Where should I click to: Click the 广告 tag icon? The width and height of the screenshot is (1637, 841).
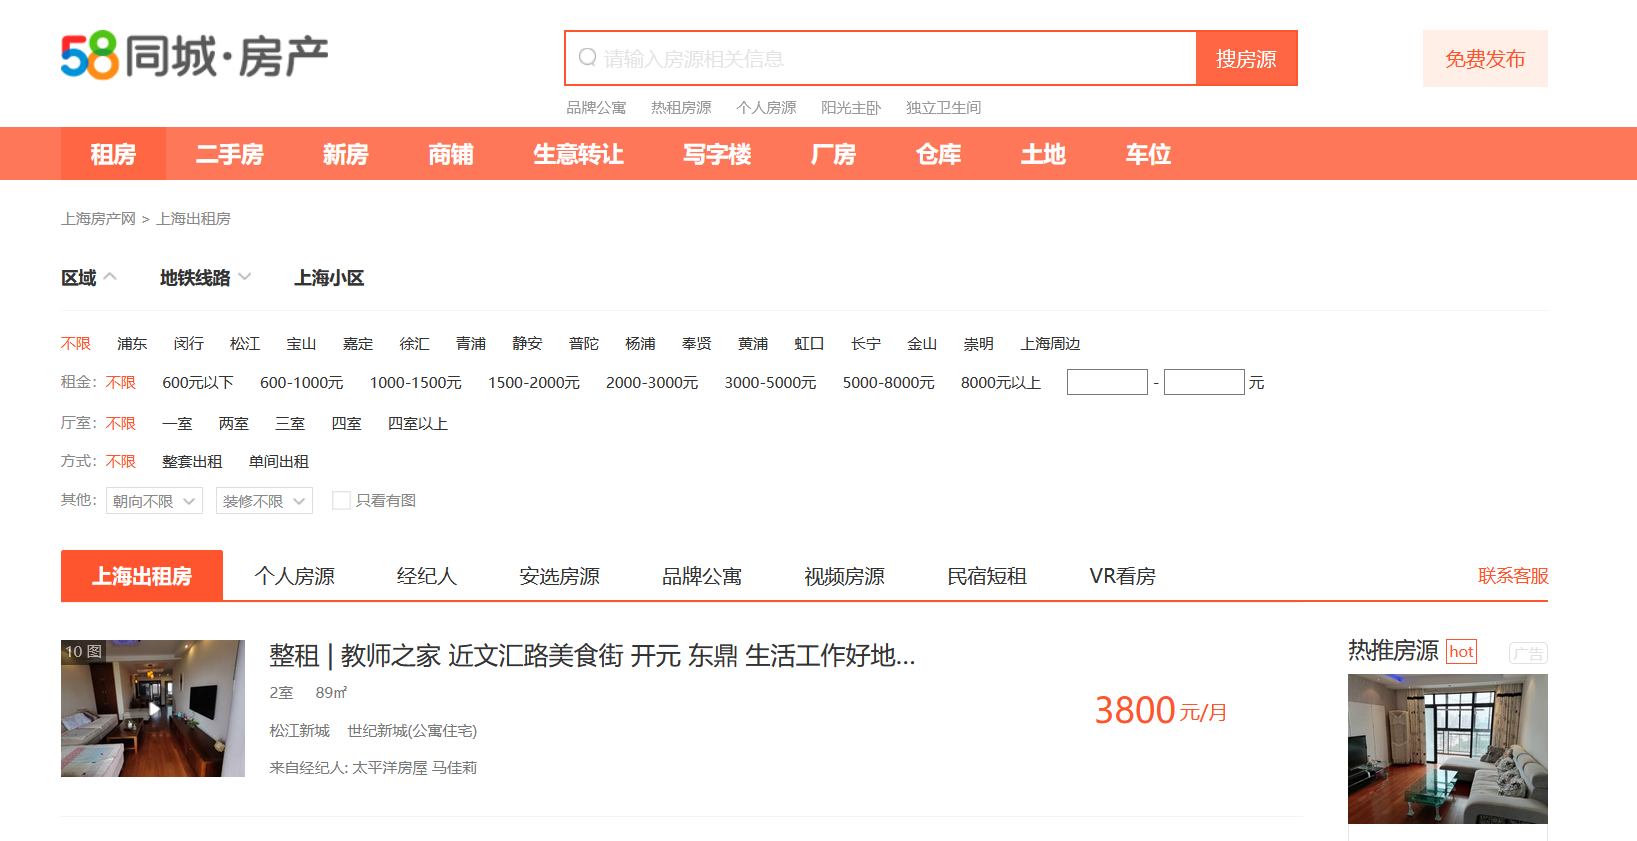1528,653
